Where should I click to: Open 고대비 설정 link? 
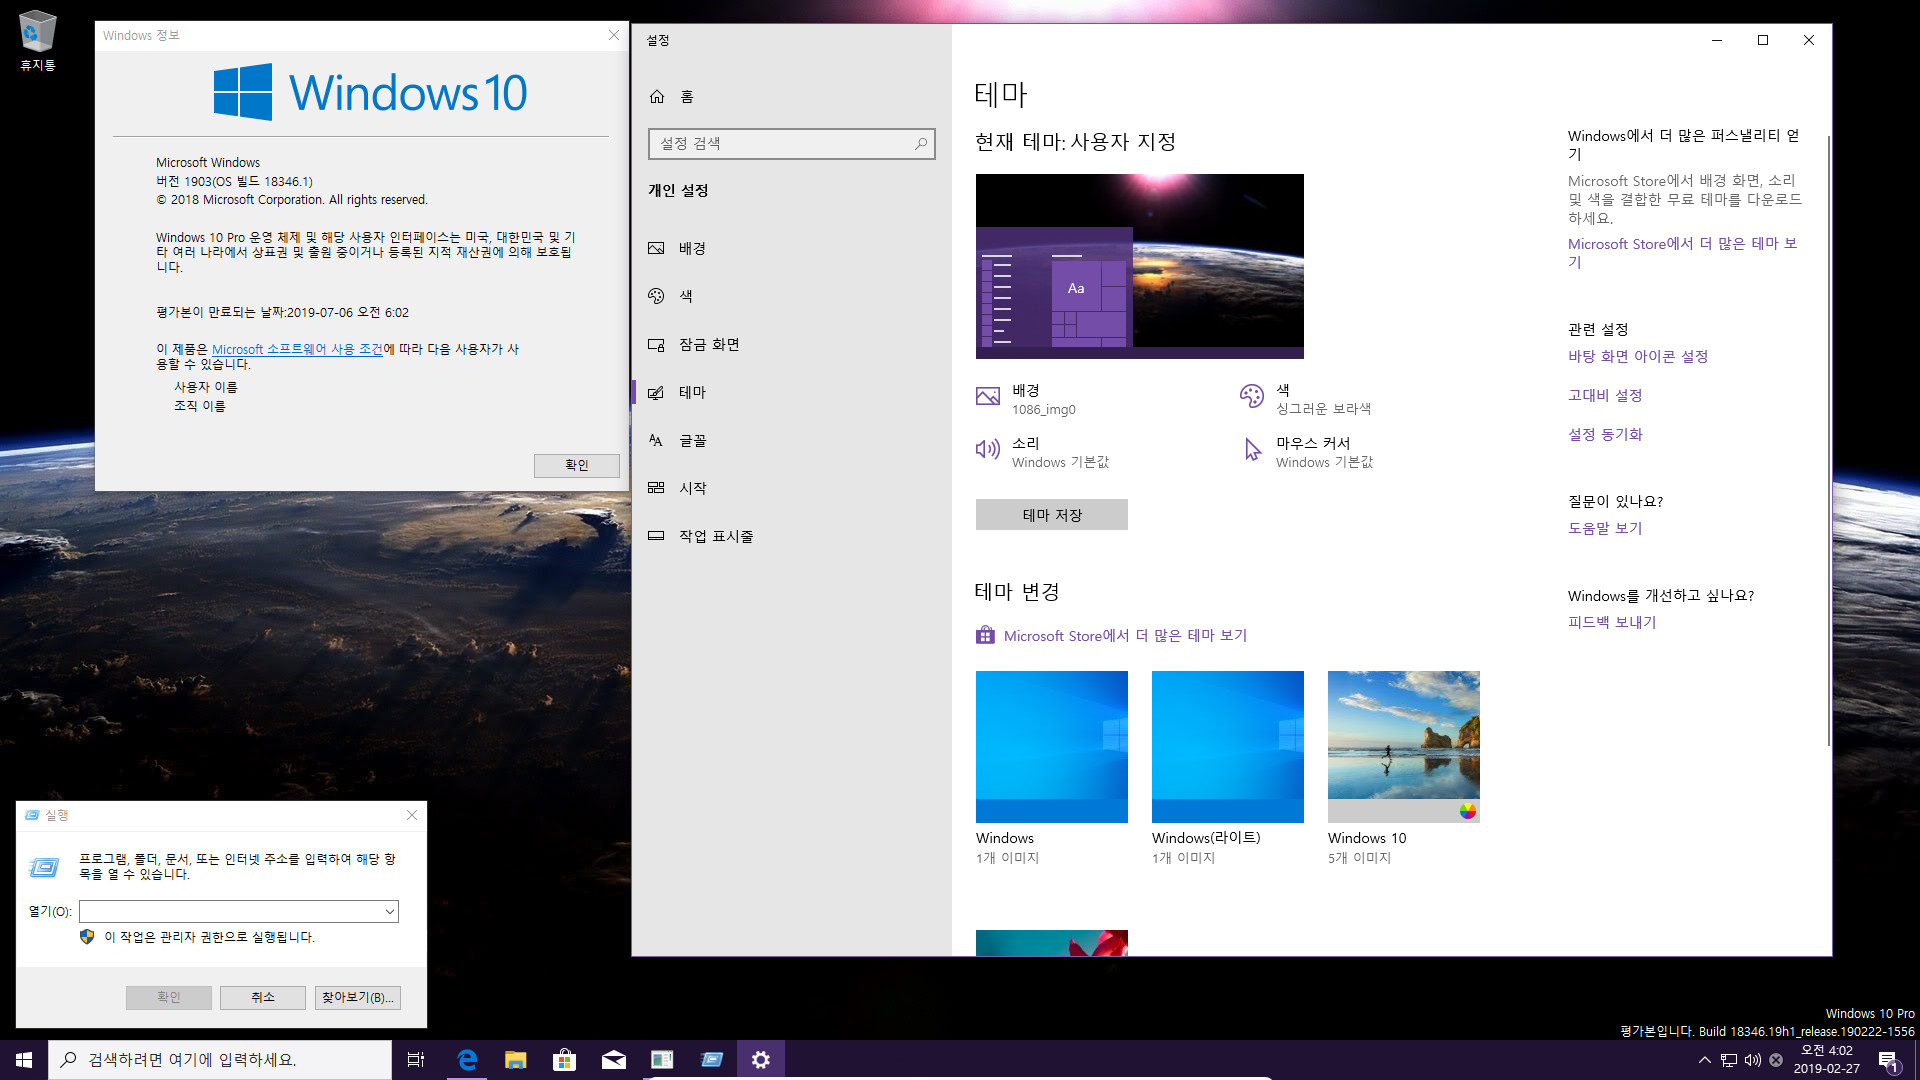click(x=1605, y=396)
